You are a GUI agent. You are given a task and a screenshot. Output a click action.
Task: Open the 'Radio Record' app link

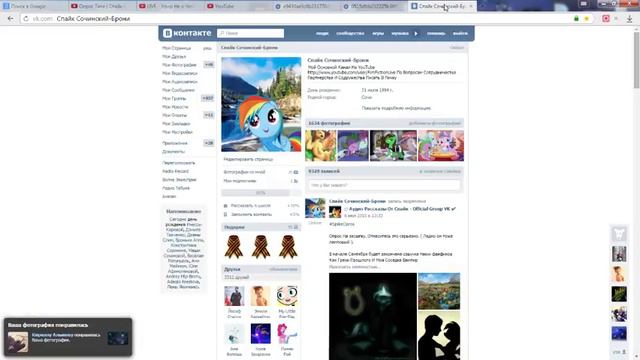176,171
